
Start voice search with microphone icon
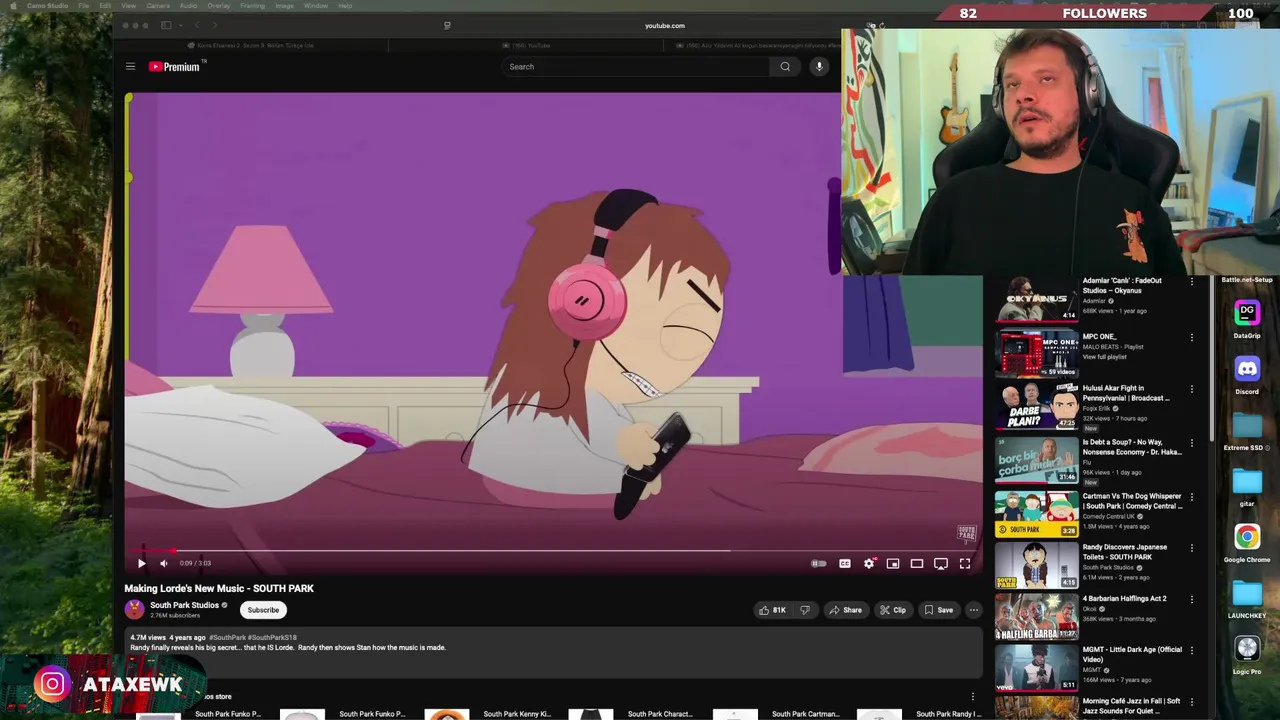tap(819, 67)
